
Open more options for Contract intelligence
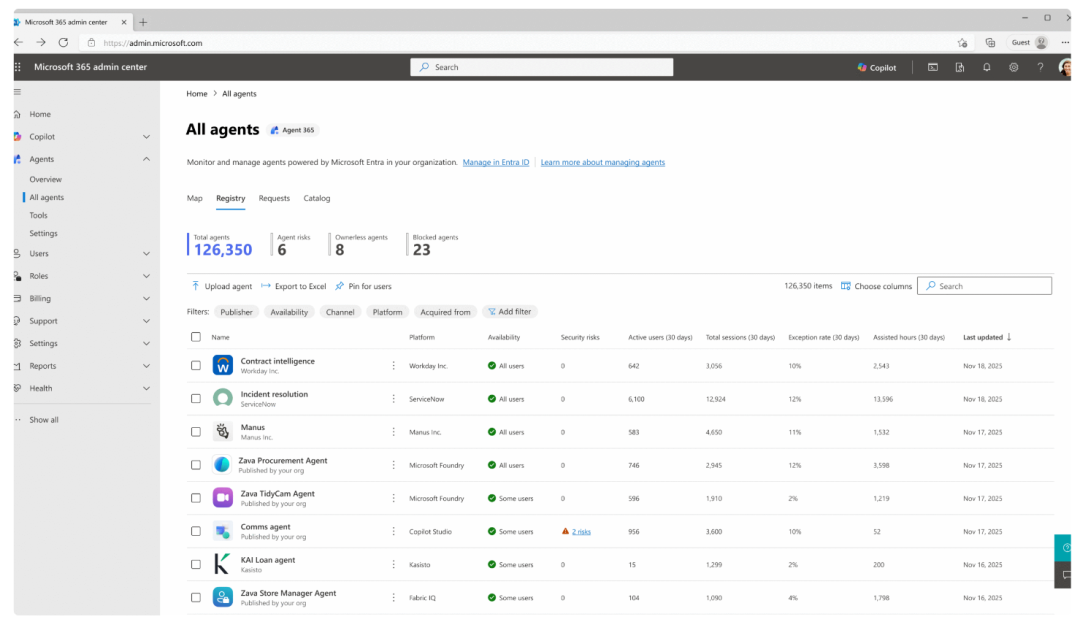(393, 366)
